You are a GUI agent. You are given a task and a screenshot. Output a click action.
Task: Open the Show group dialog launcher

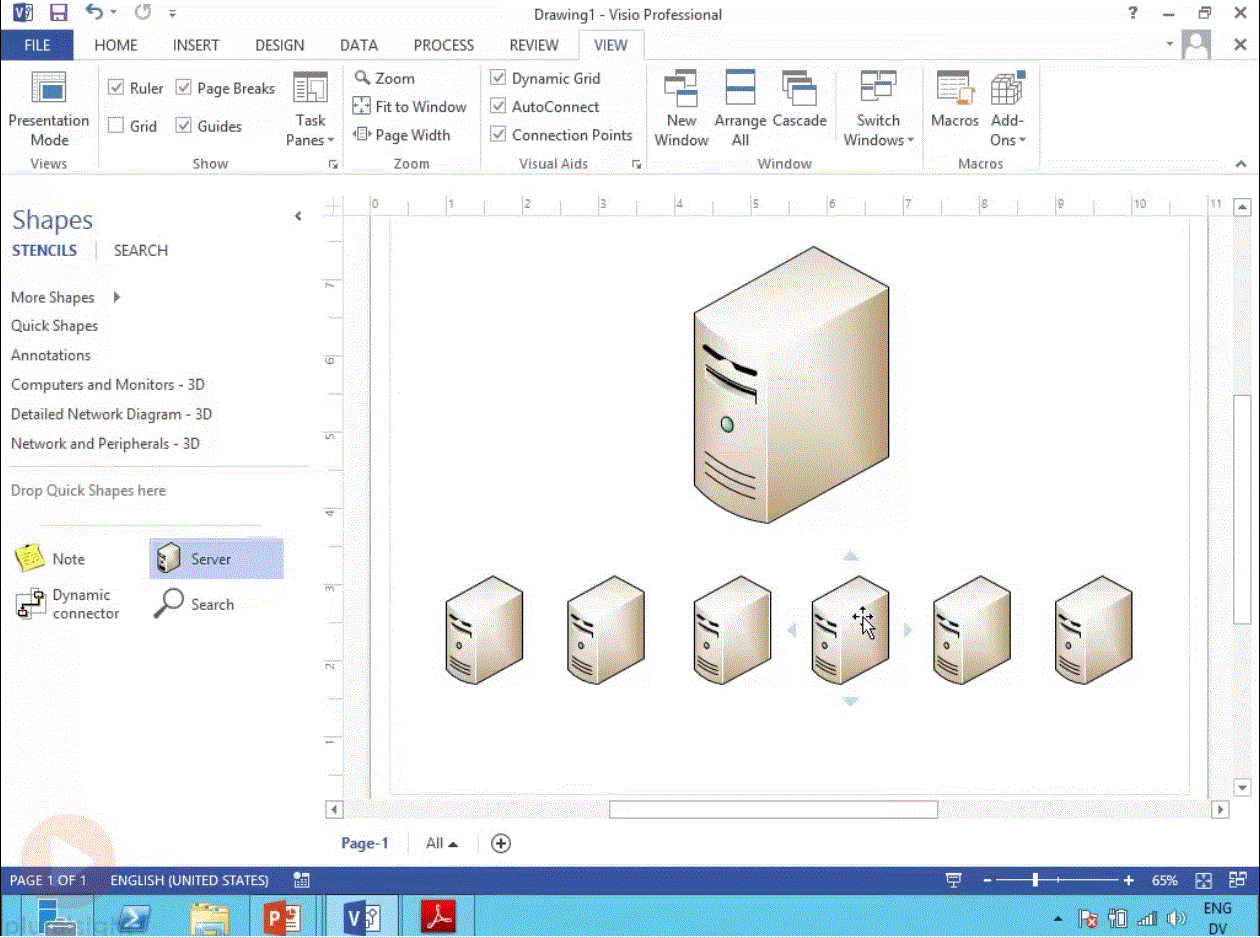pyautogui.click(x=334, y=165)
